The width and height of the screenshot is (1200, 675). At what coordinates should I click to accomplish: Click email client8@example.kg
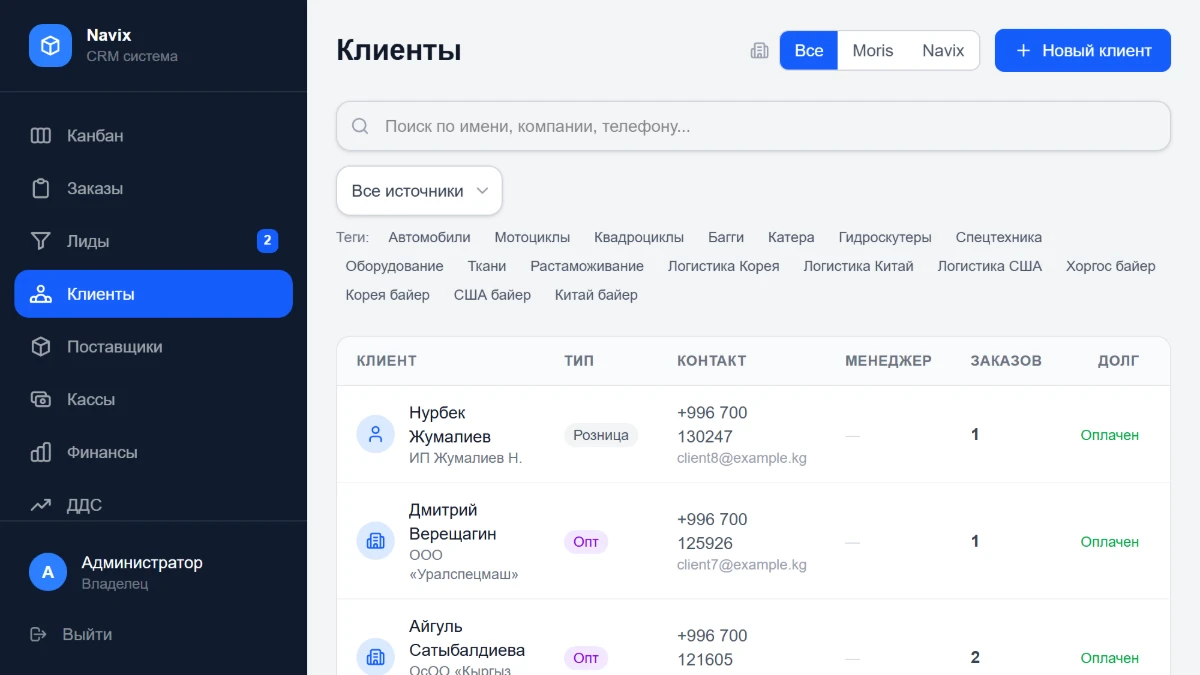coord(742,458)
